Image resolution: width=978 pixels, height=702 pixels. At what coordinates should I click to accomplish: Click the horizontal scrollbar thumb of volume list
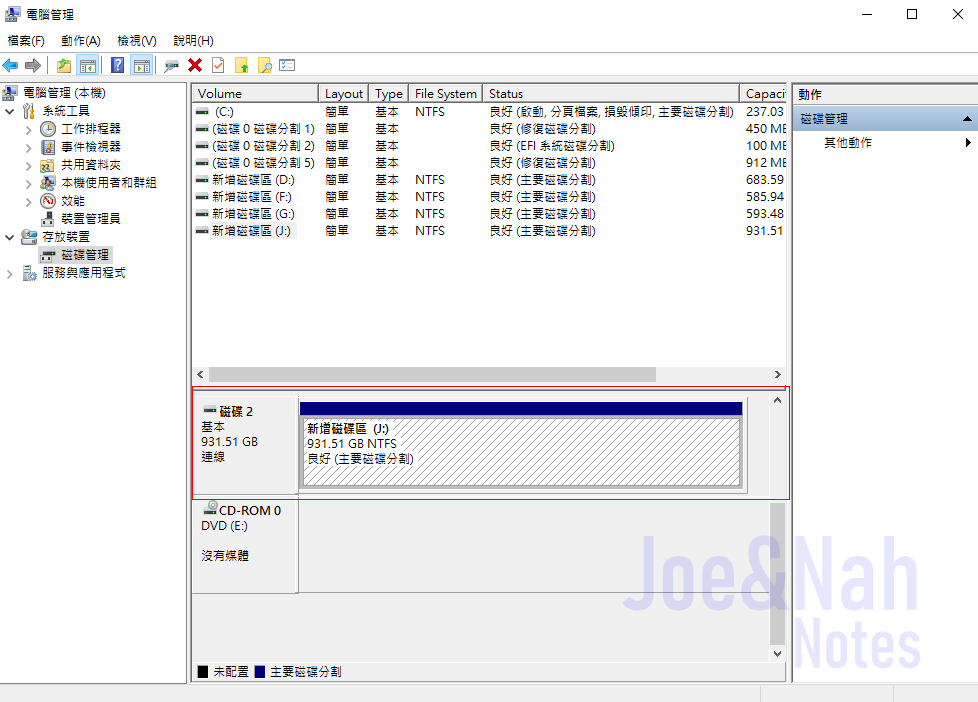pos(432,374)
